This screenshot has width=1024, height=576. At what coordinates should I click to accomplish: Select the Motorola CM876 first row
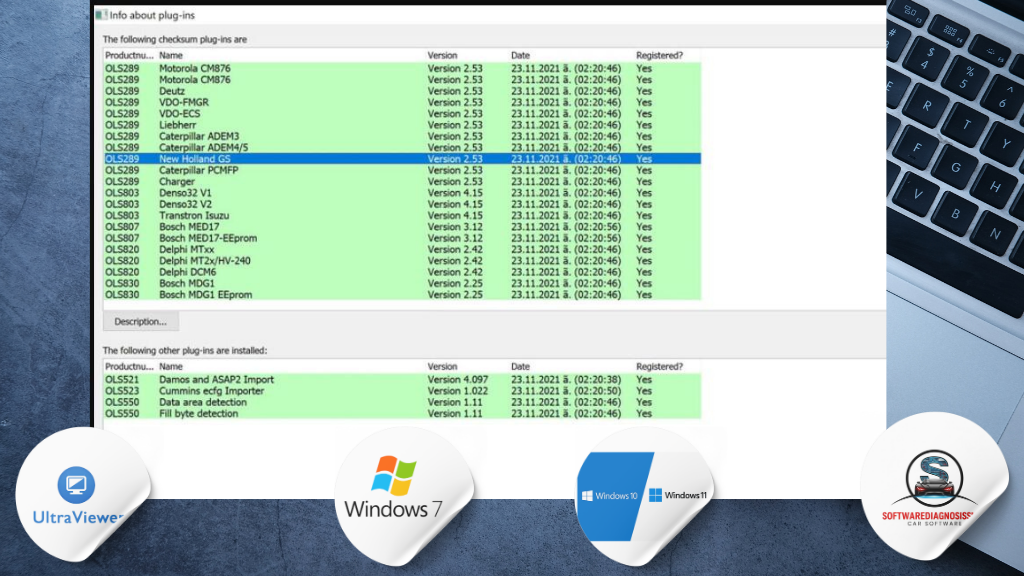[194, 68]
